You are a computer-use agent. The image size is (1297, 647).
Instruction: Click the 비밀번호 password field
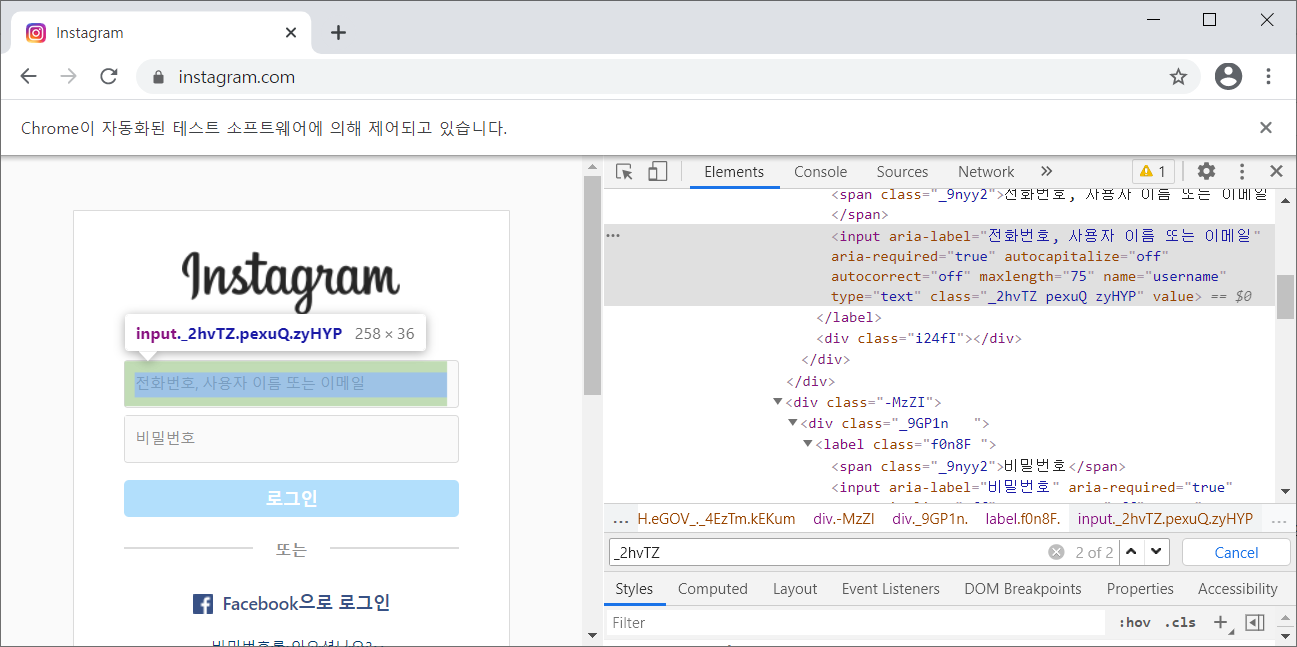pos(291,439)
